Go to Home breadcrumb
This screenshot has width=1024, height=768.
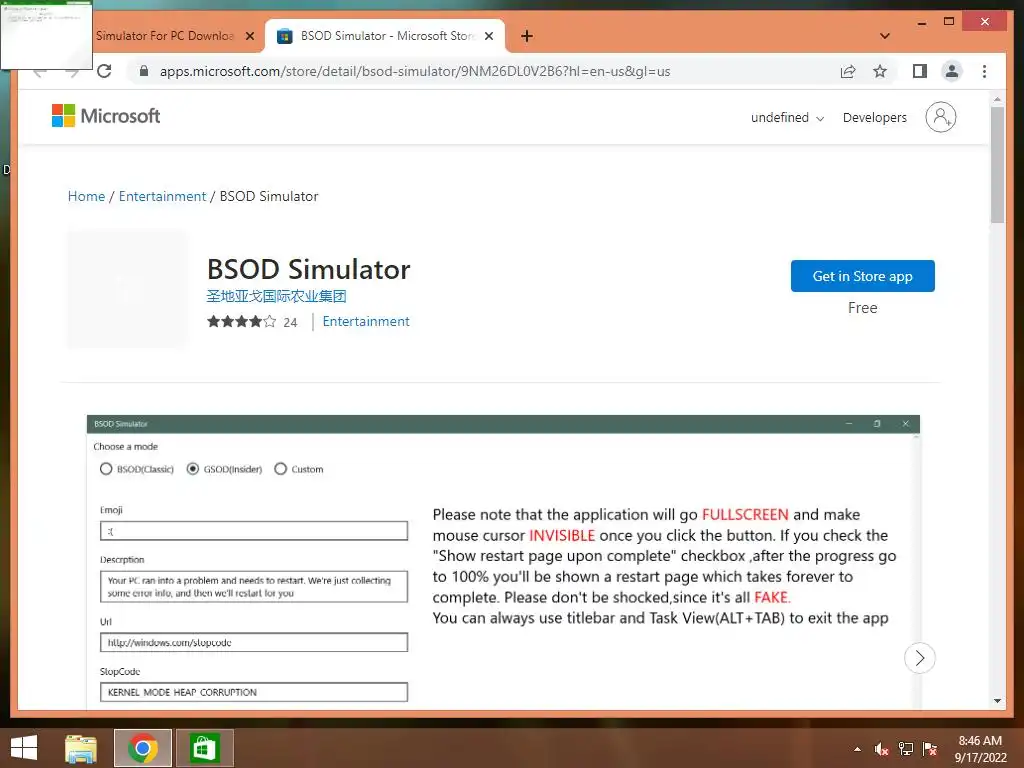click(86, 196)
